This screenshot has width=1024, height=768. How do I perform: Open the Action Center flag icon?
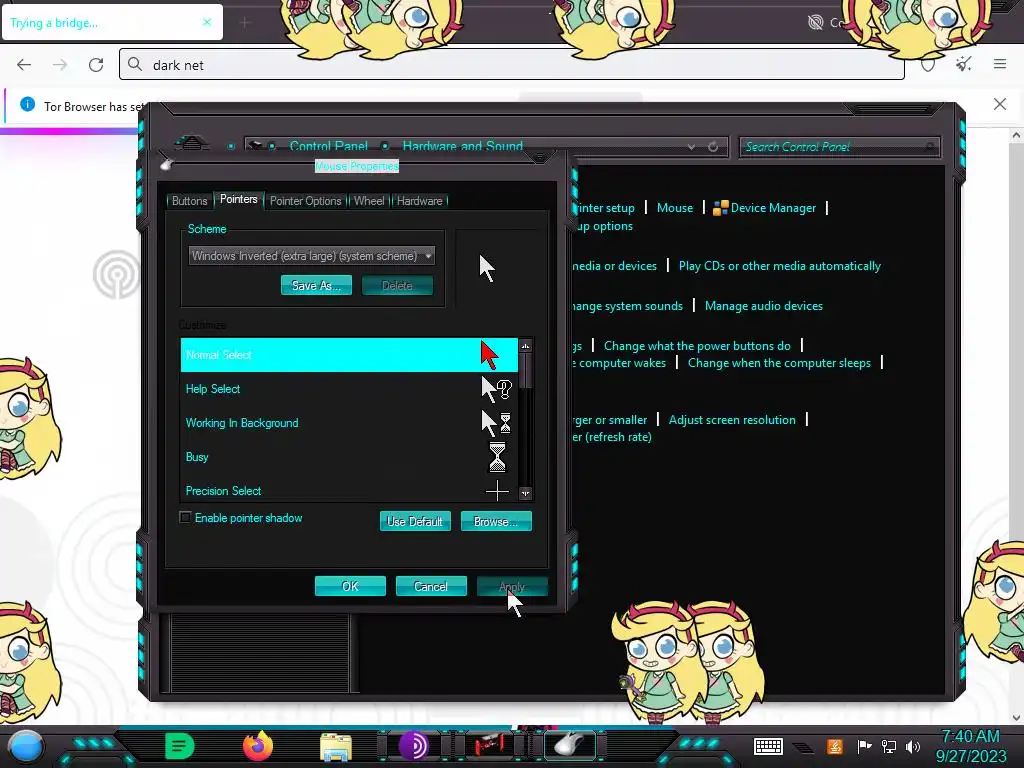coord(865,746)
